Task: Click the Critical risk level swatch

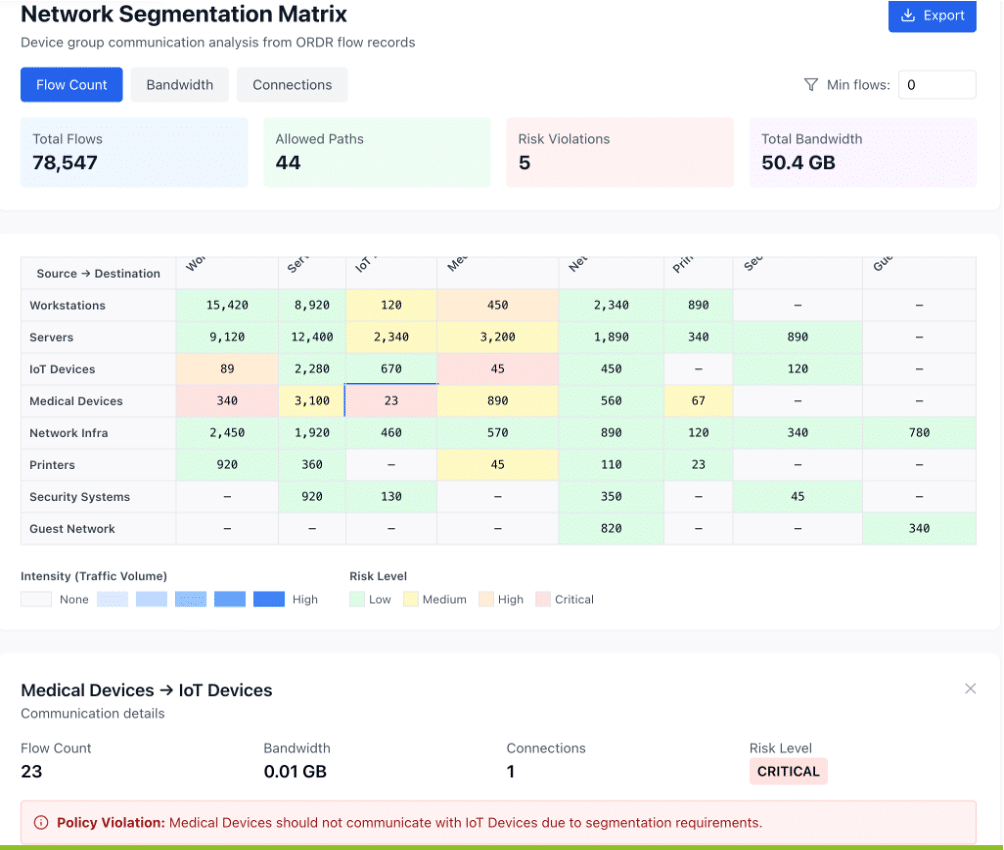Action: click(543, 599)
